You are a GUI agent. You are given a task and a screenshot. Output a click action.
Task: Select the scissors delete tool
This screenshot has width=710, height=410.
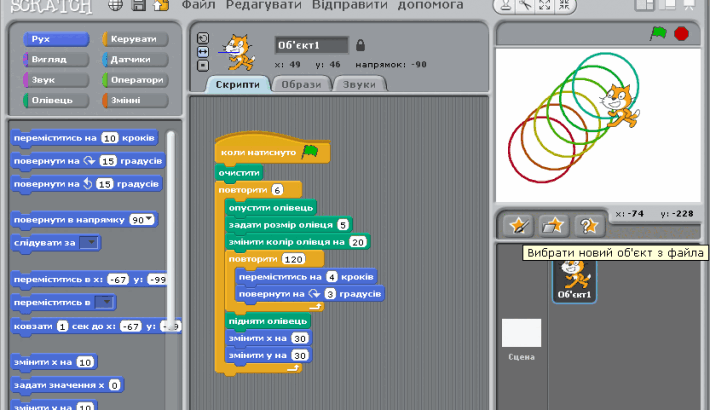point(525,5)
